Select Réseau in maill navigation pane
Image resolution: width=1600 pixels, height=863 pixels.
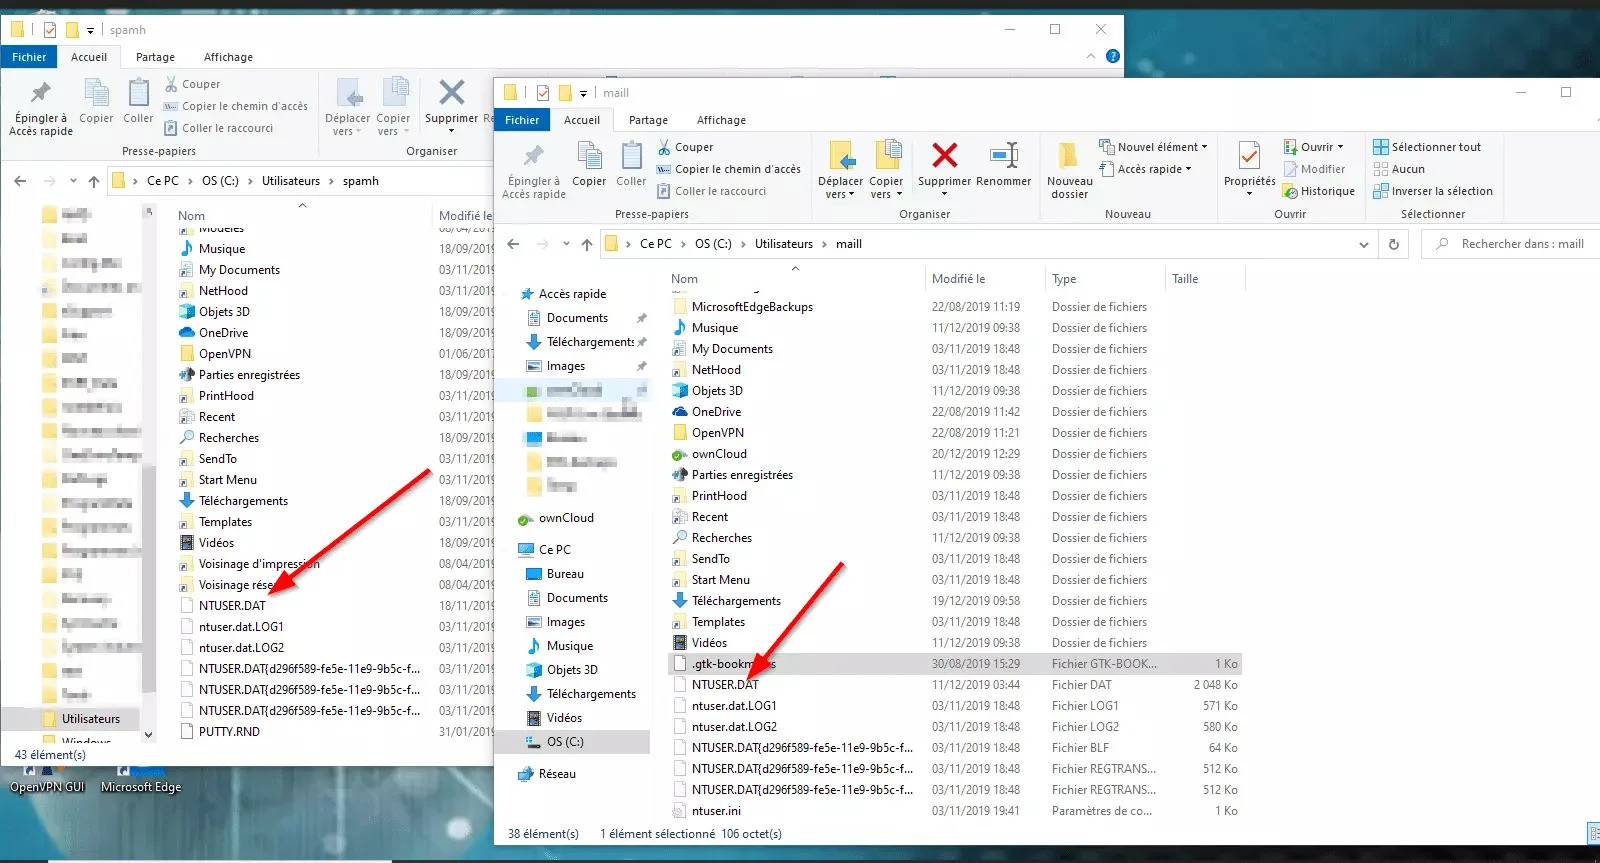click(x=557, y=774)
